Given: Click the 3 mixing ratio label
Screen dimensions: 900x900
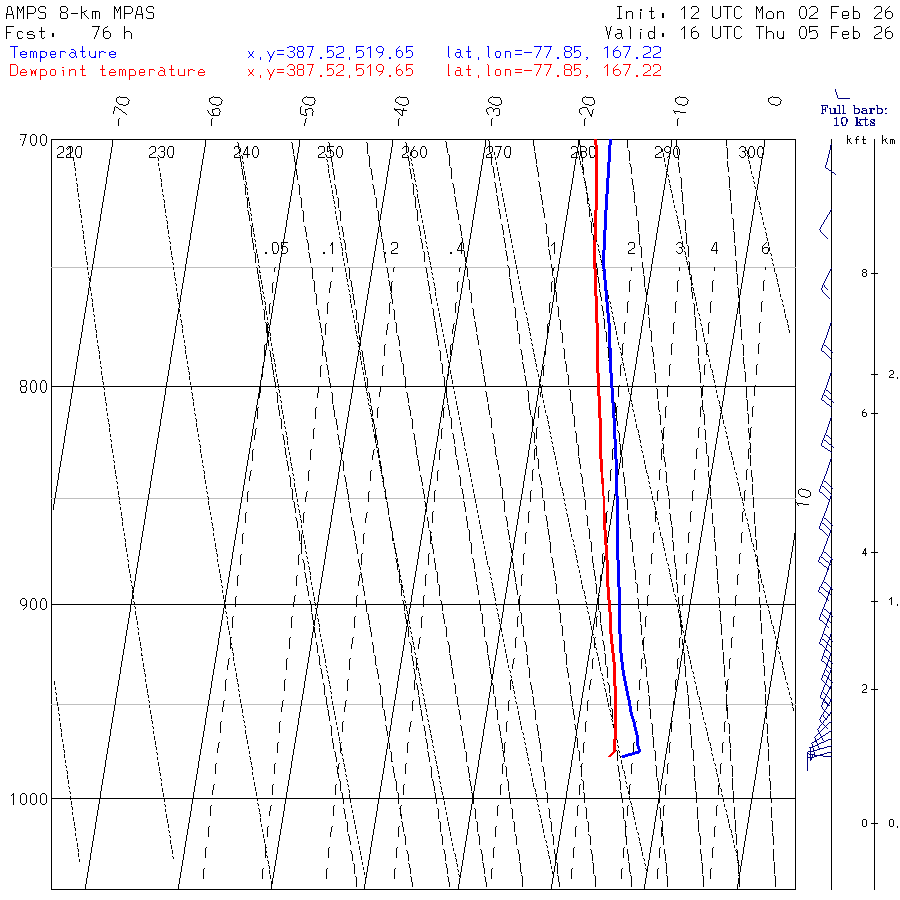Looking at the screenshot, I should (680, 249).
